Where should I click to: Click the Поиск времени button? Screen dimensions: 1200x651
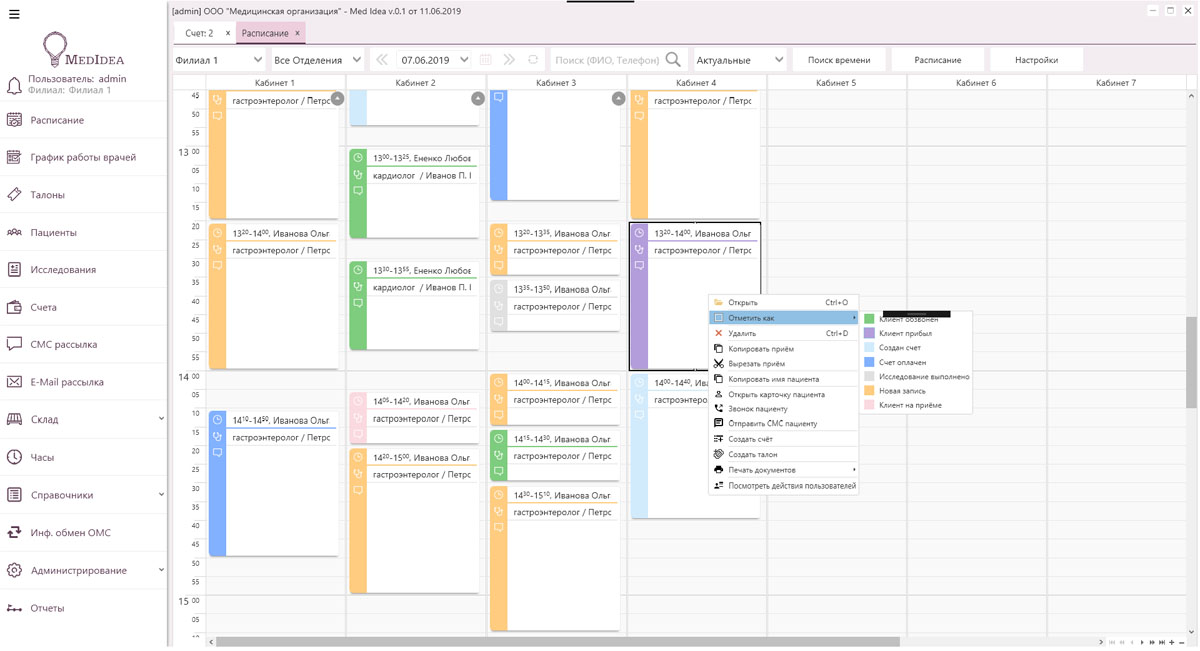pos(838,60)
